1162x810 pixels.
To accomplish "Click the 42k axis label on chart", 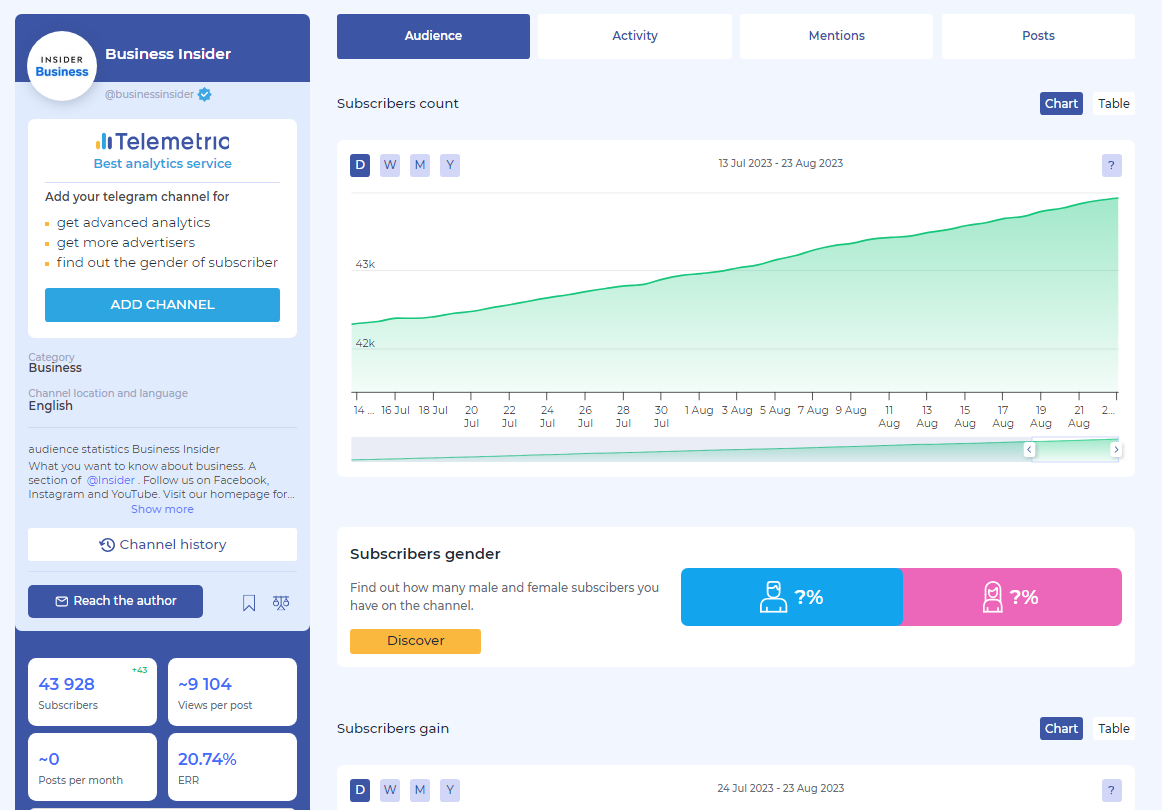I will tap(365, 343).
